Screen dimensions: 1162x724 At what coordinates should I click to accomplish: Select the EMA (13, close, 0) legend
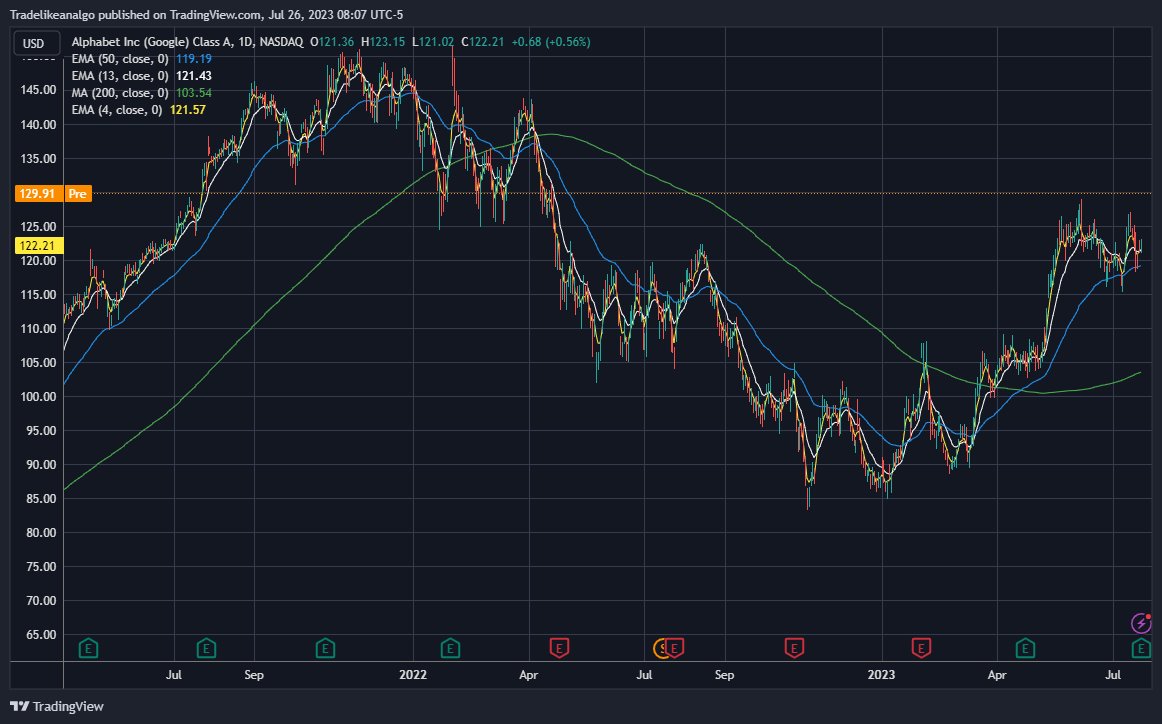point(119,76)
